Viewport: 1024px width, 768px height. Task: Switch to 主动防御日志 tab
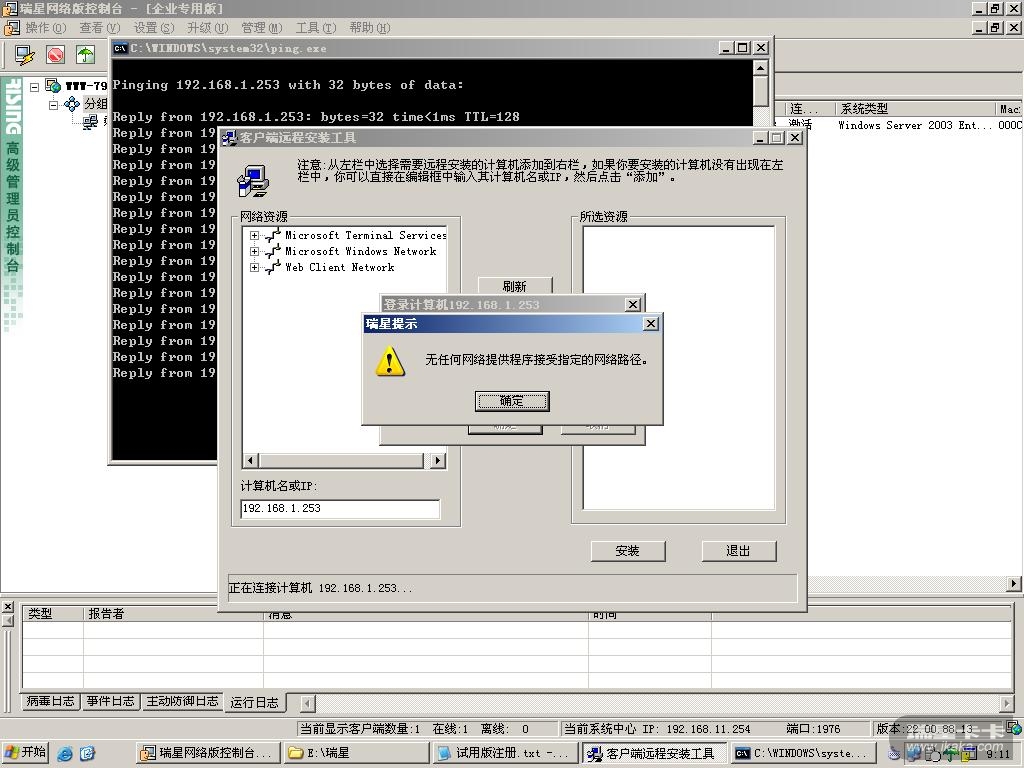click(x=182, y=701)
